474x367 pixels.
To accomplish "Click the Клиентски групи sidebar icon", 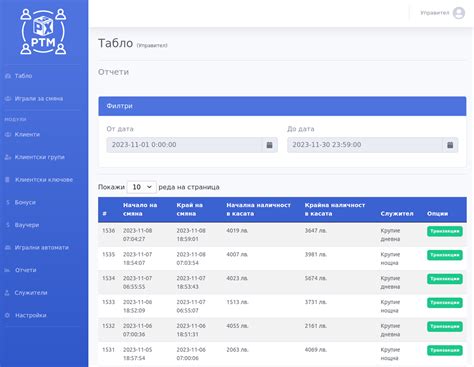I will tap(8, 157).
